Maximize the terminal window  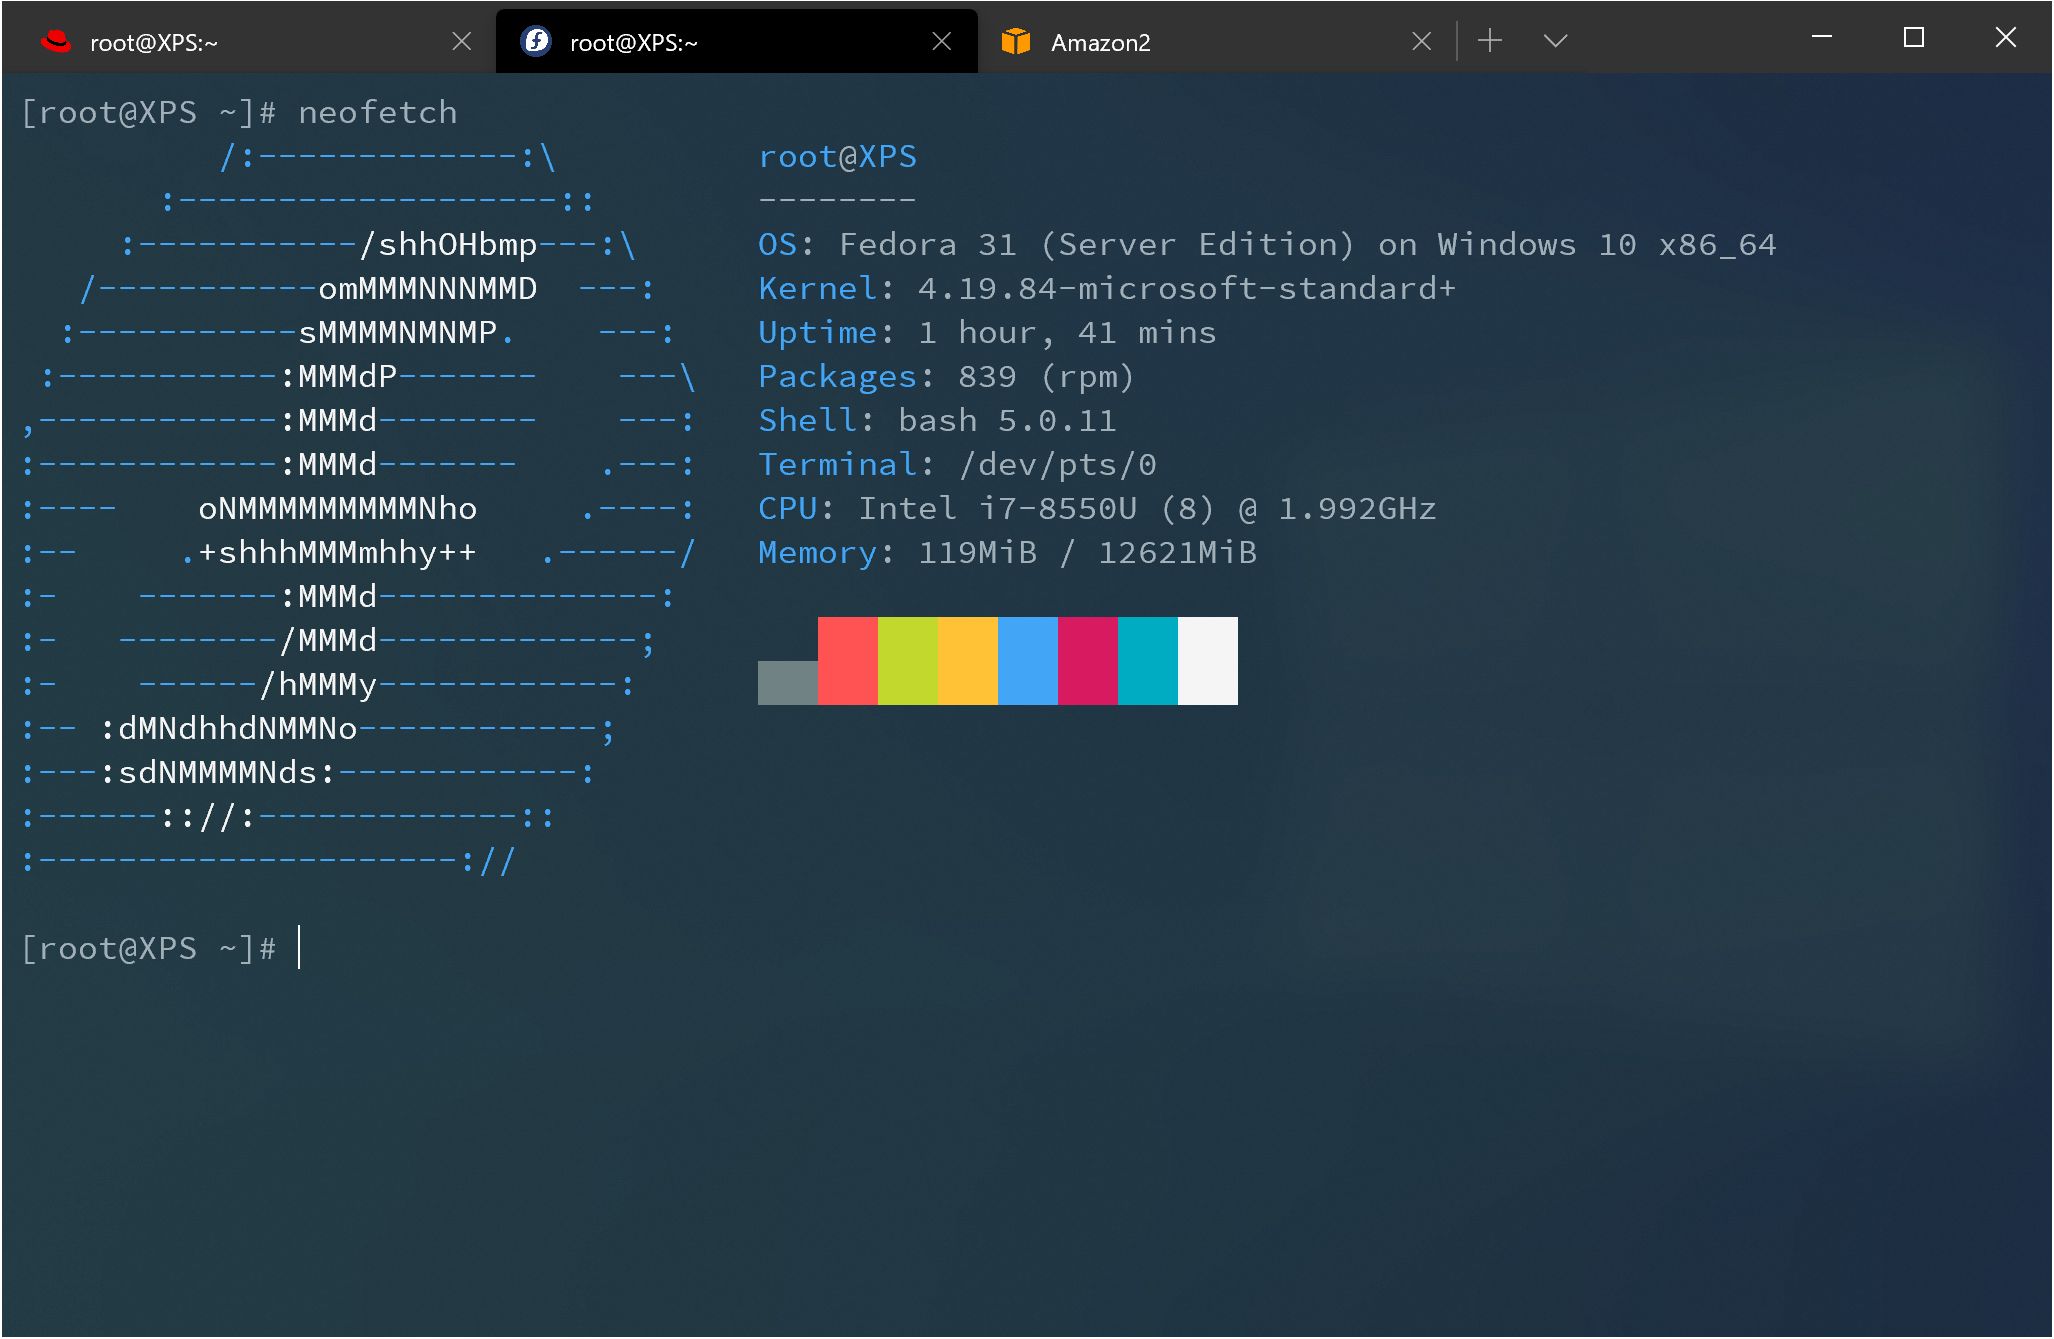coord(1914,37)
